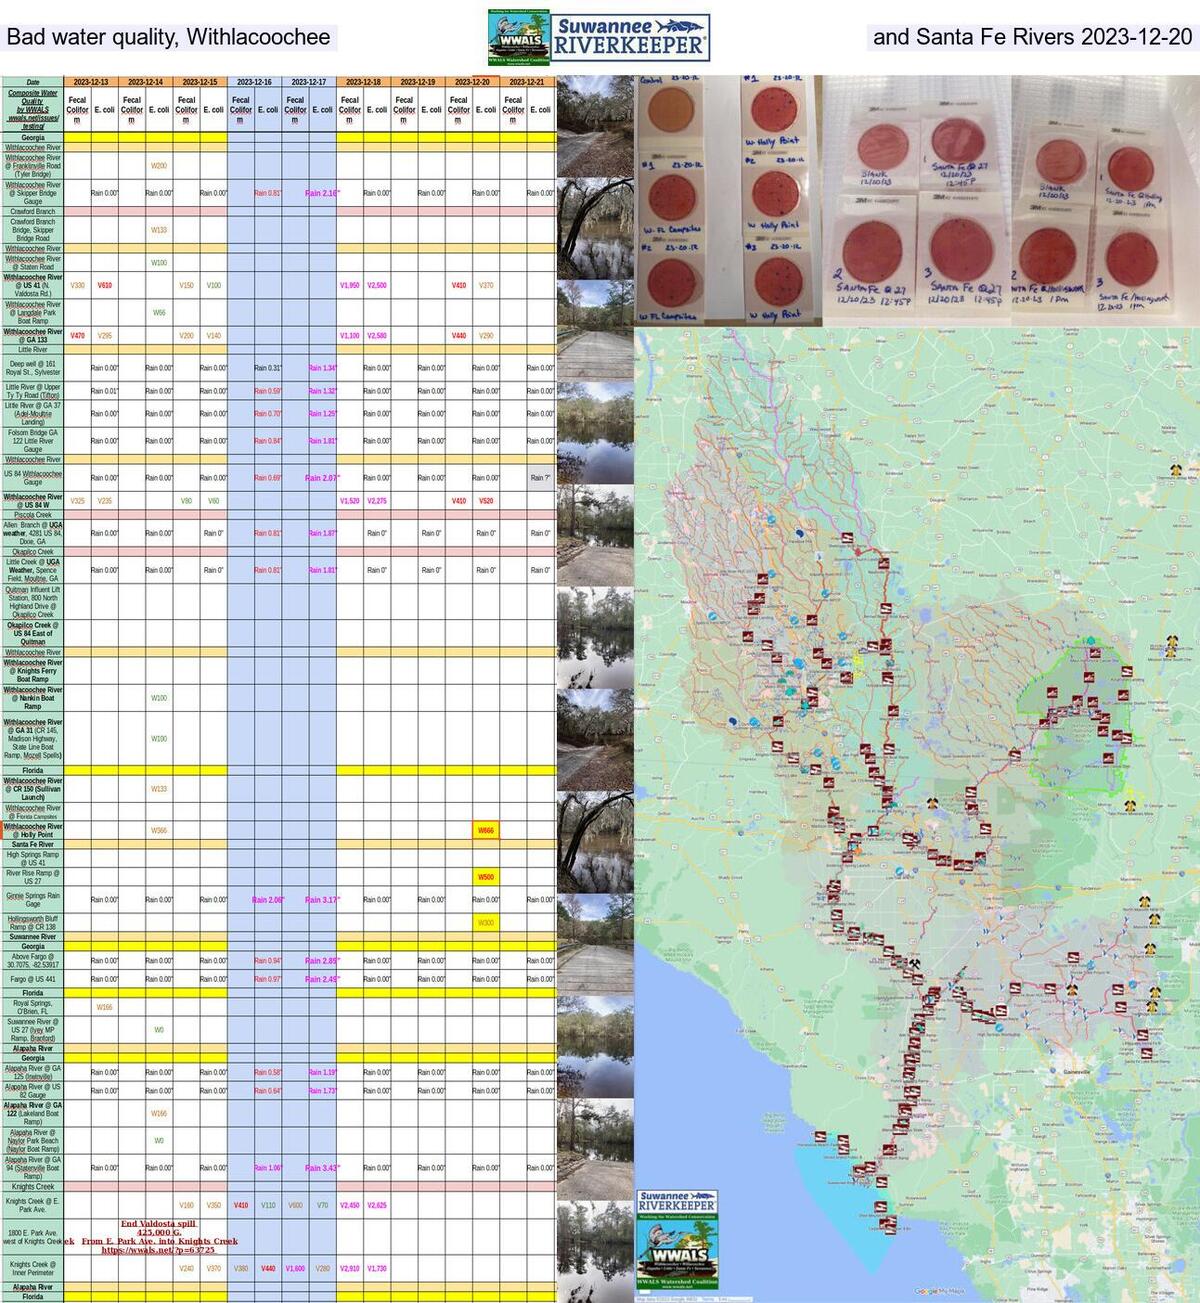Select the Fargo @ US 441 row label
This screenshot has width=1200, height=1303.
pyautogui.click(x=33, y=979)
